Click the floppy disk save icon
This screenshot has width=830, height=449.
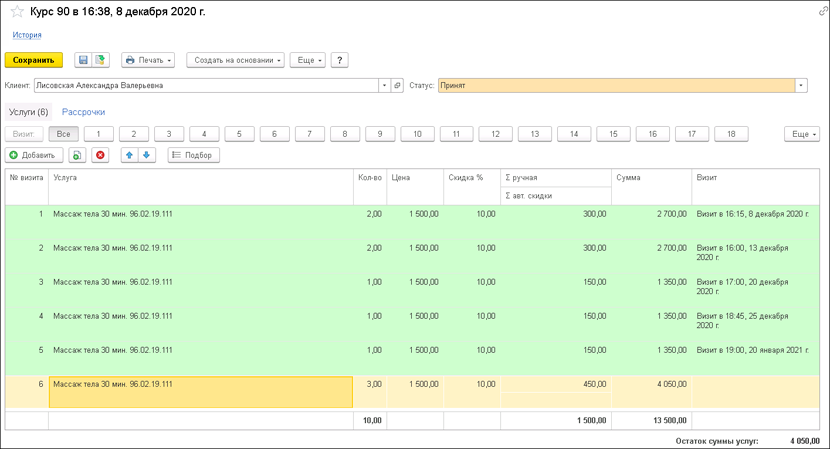point(83,60)
